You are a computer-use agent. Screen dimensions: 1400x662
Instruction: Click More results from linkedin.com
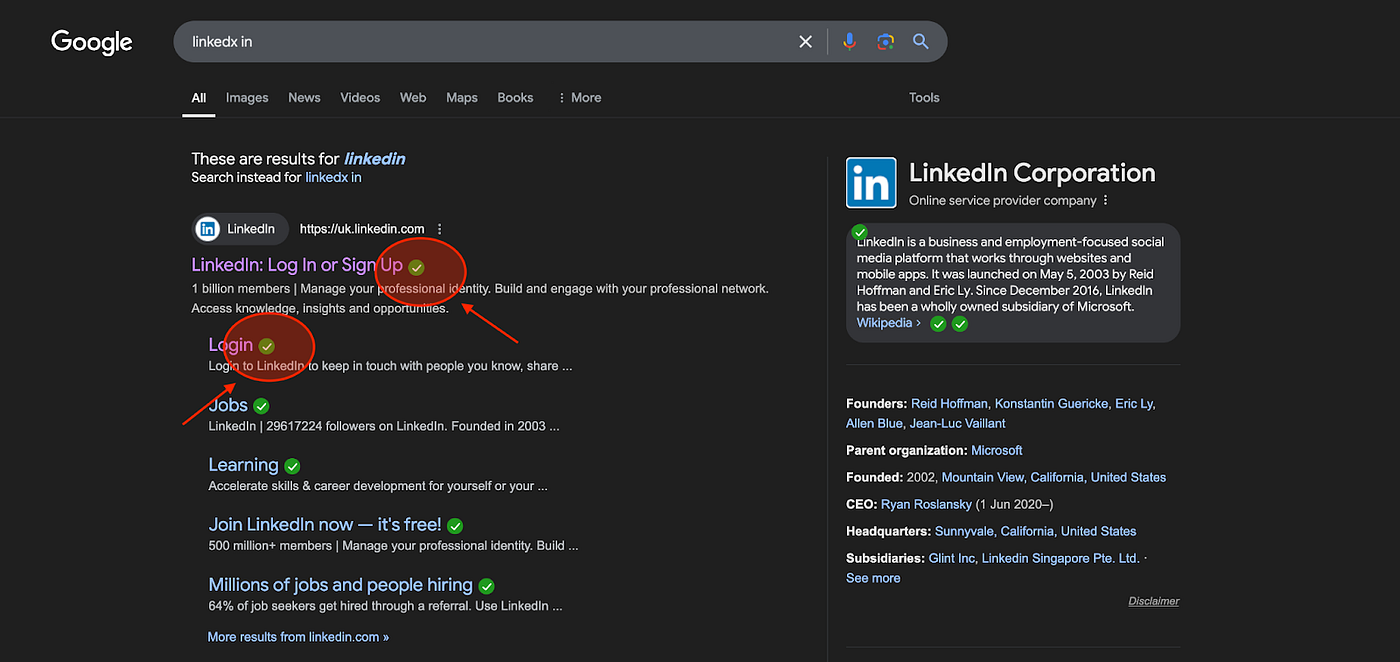[x=298, y=637]
